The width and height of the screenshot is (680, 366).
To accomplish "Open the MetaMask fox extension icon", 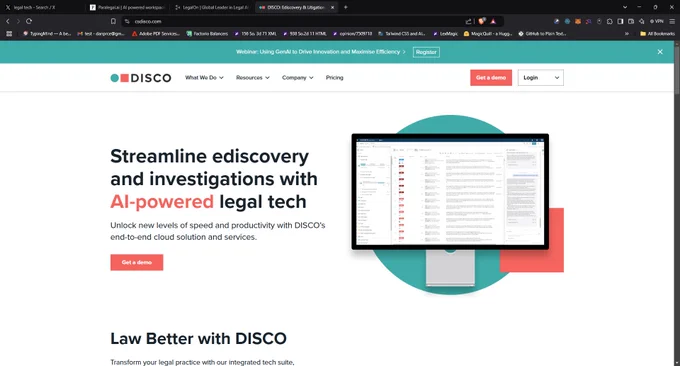I will [x=578, y=21].
